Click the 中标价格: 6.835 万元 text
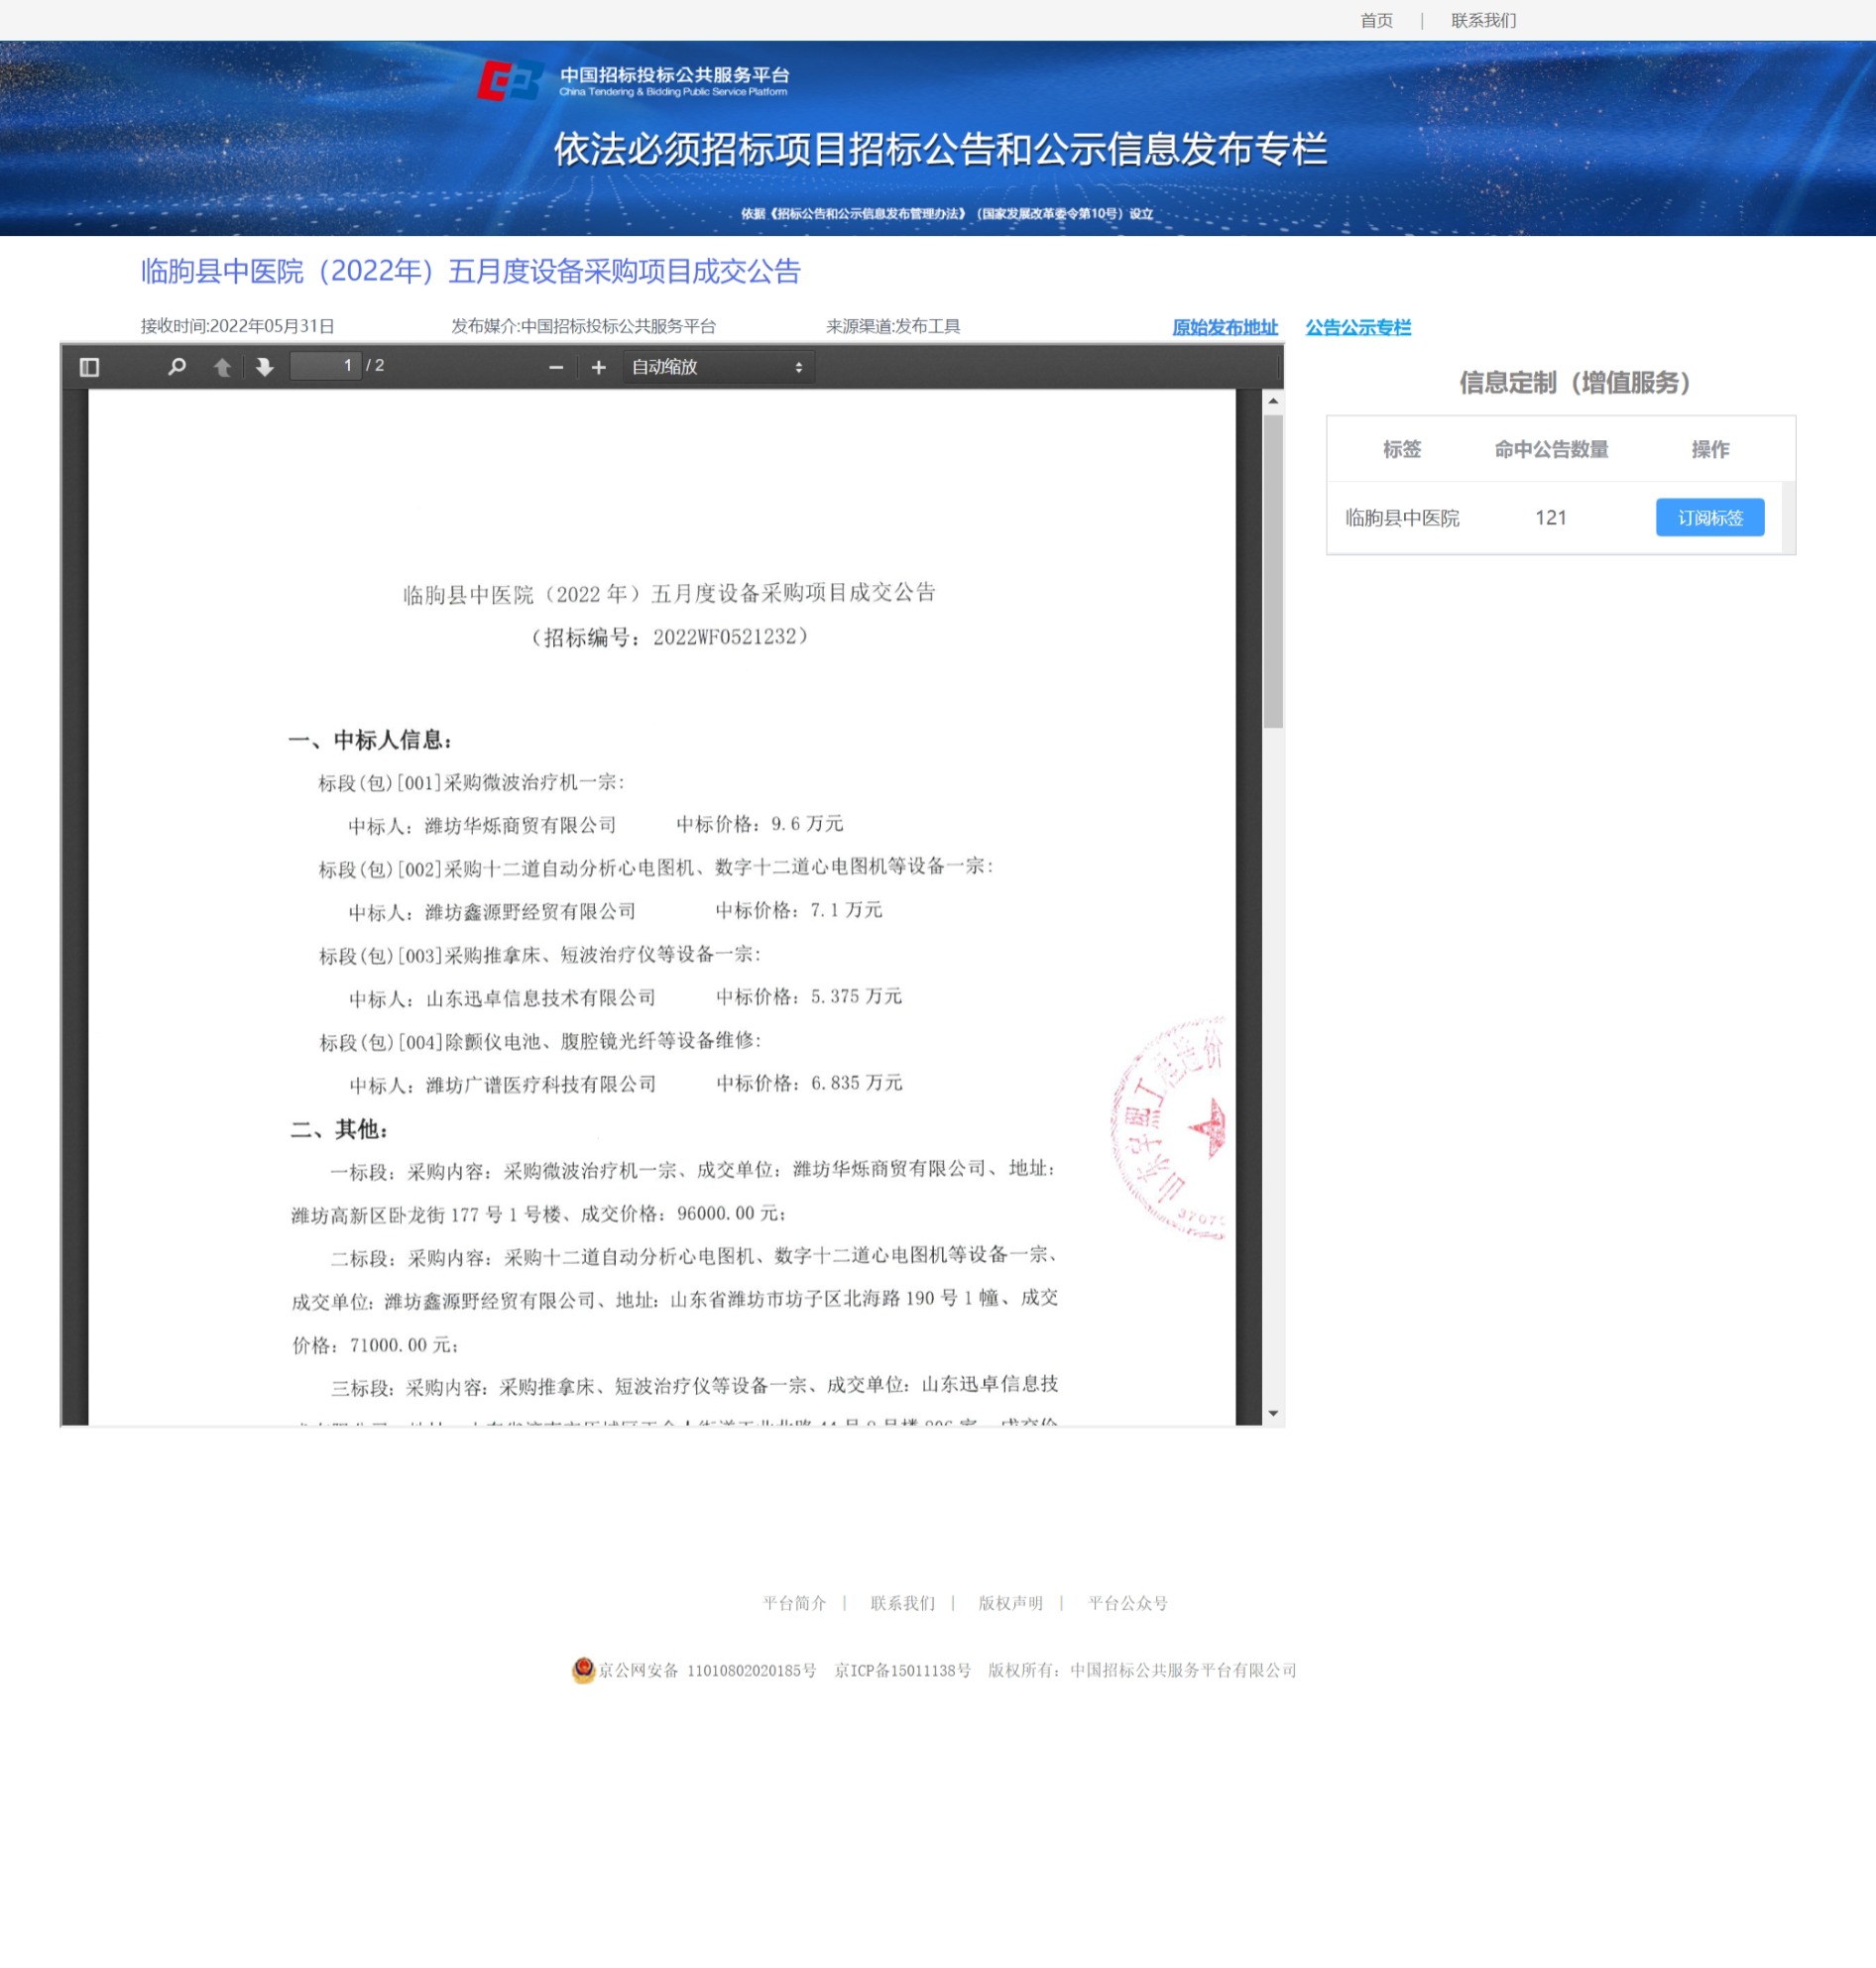1876x1968 pixels. 809,1083
